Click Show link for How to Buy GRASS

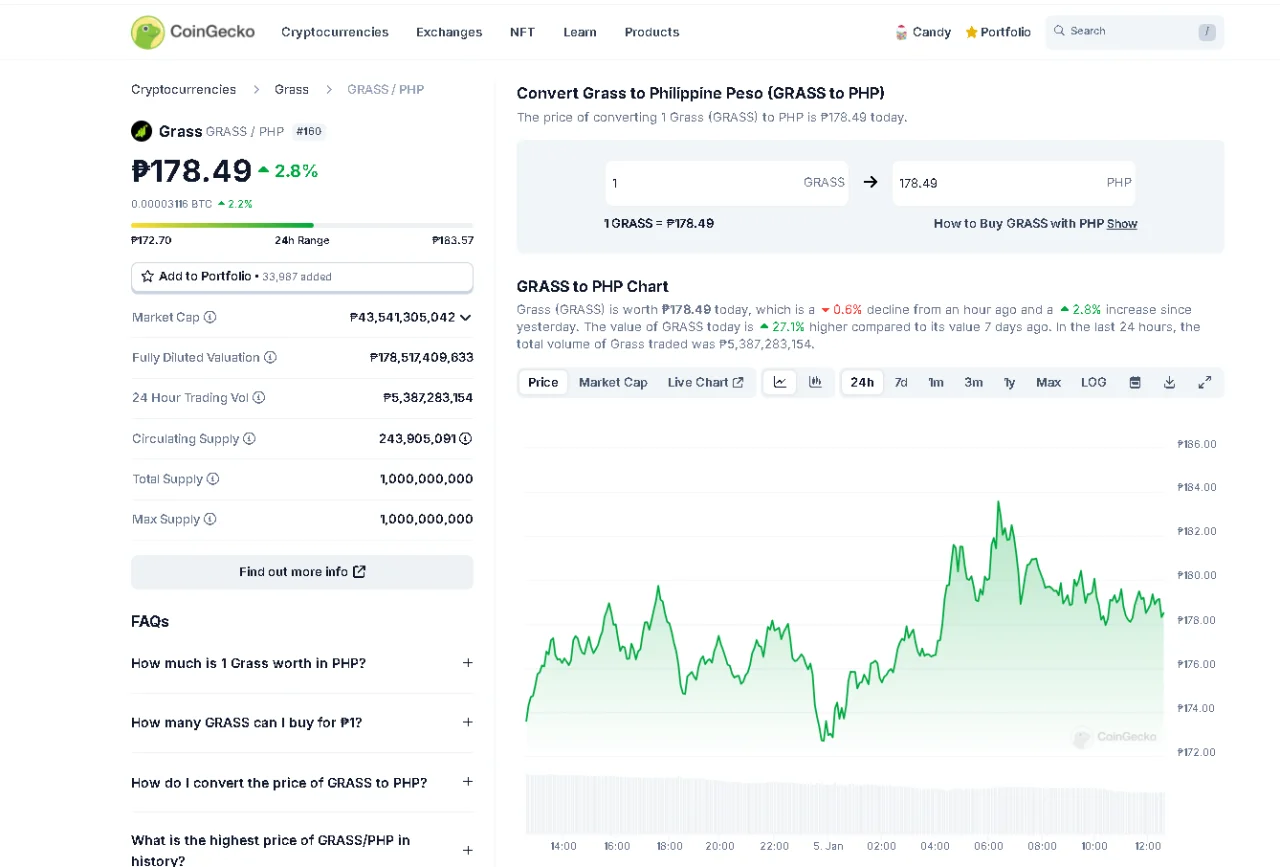click(x=1122, y=224)
